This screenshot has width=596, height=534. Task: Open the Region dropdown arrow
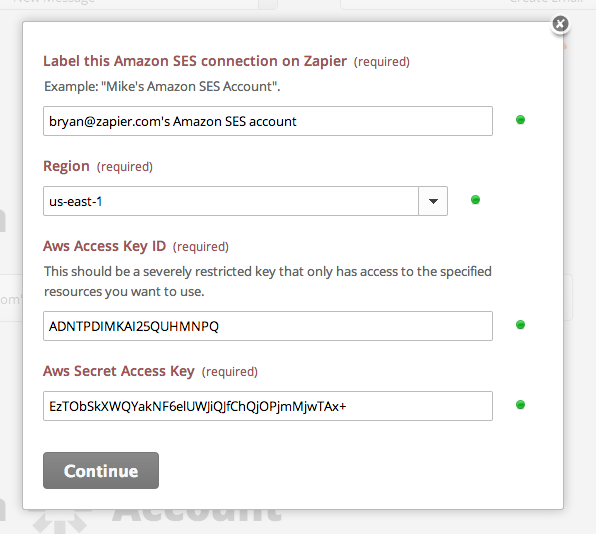point(433,201)
